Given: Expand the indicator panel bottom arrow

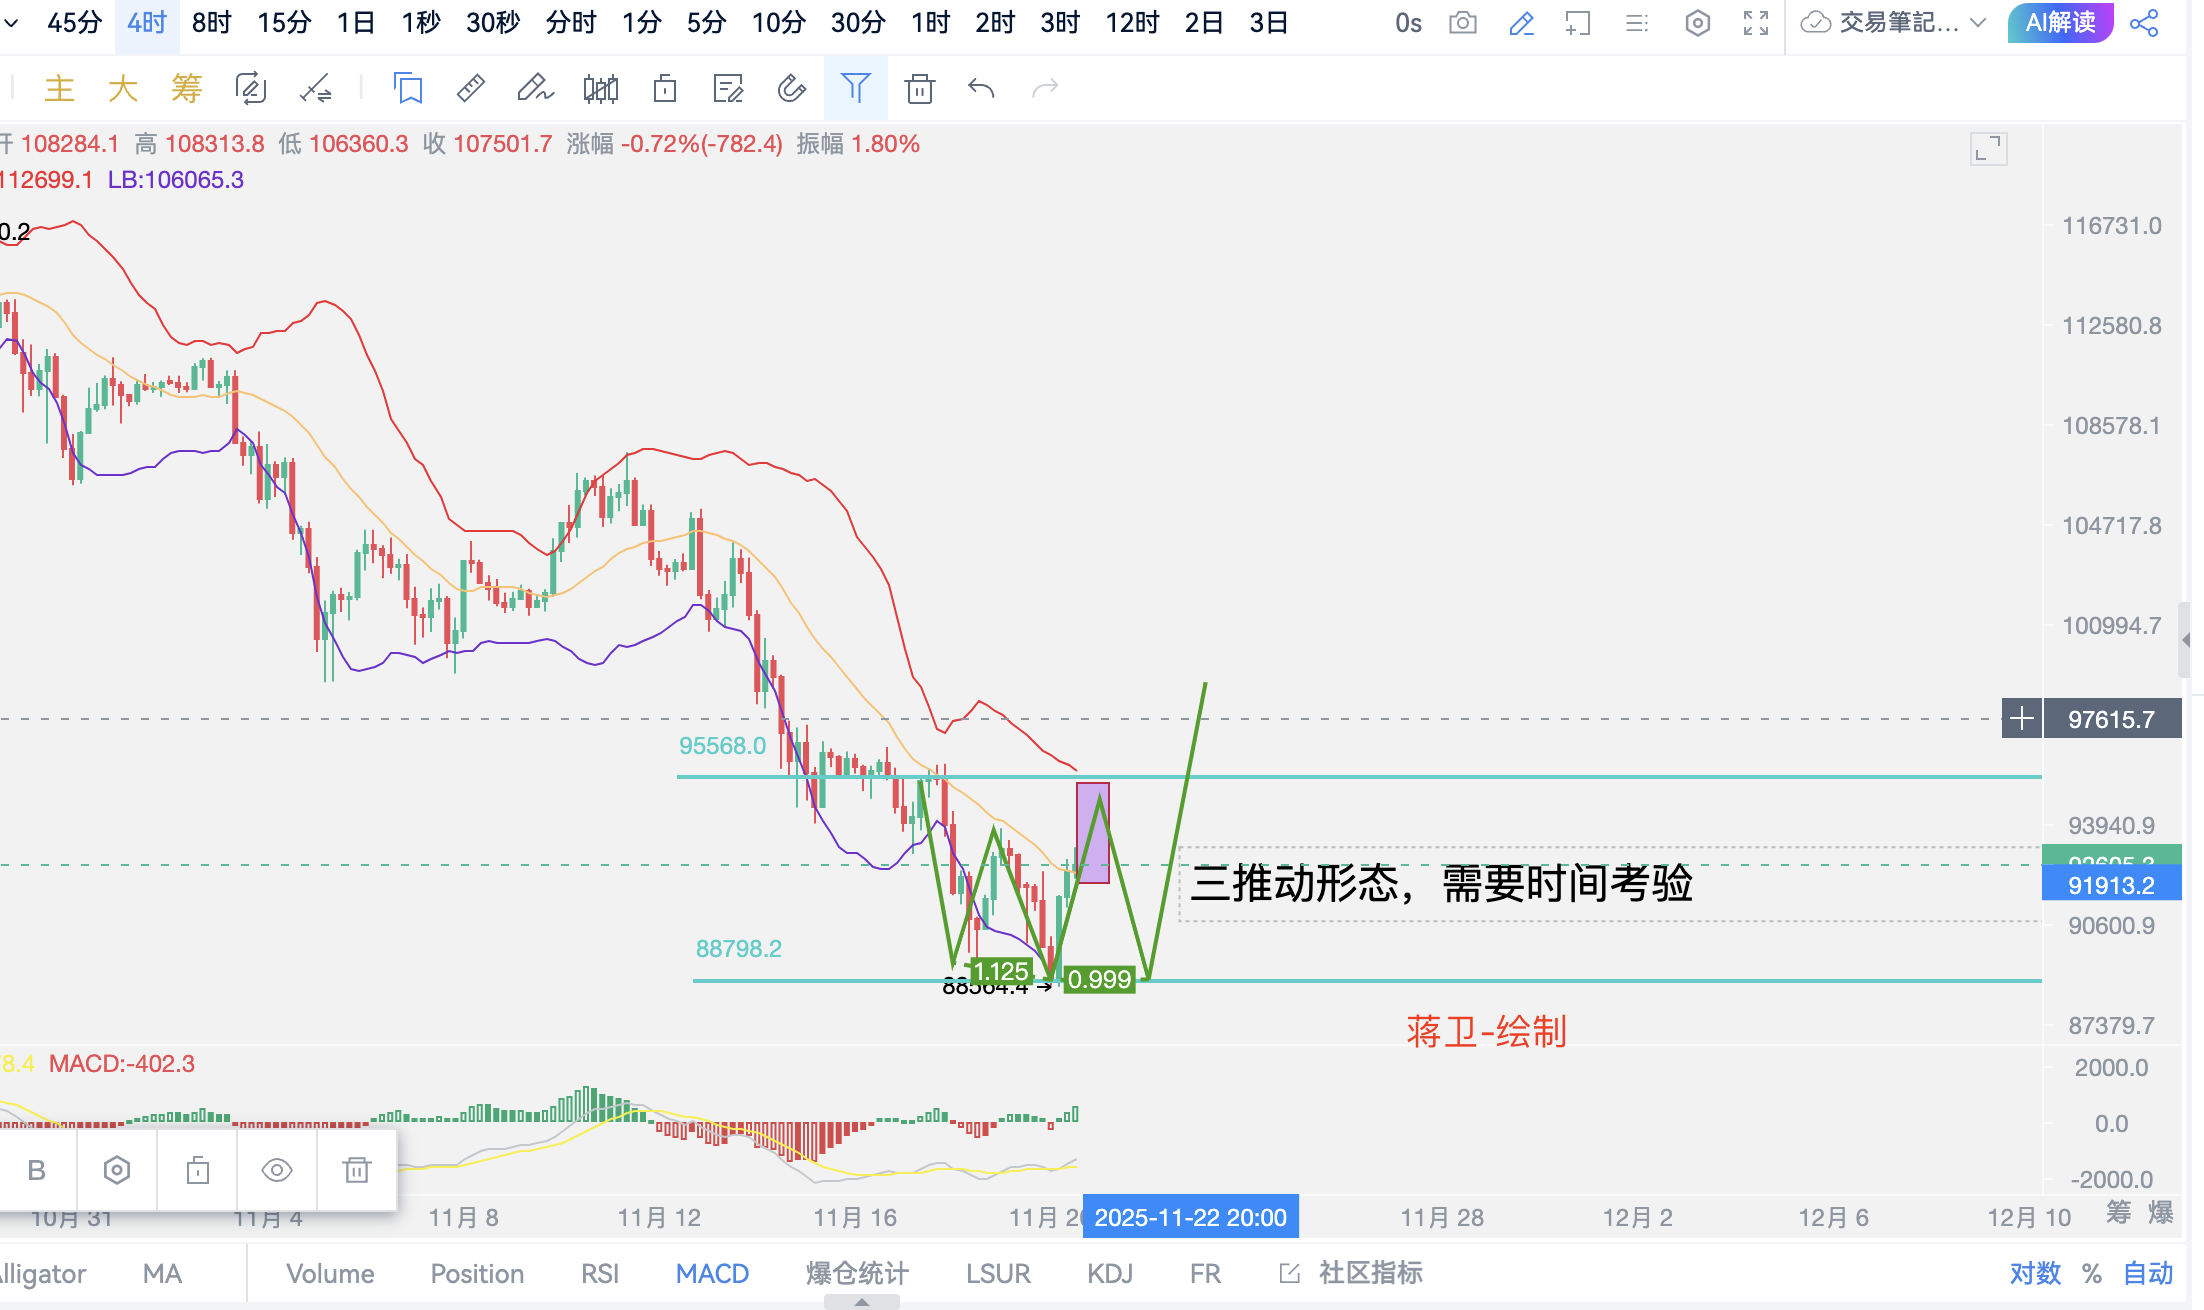Looking at the screenshot, I should [861, 1302].
